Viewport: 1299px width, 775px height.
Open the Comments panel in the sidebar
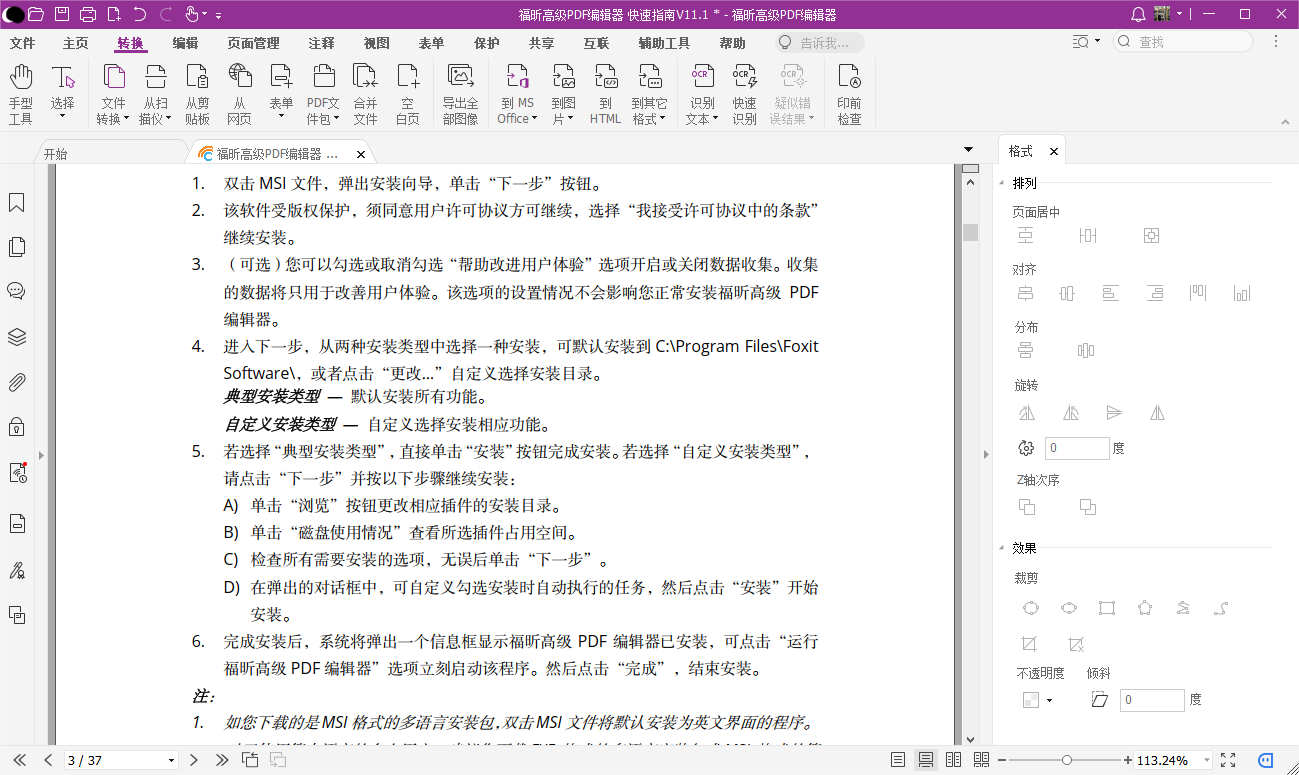tap(17, 291)
